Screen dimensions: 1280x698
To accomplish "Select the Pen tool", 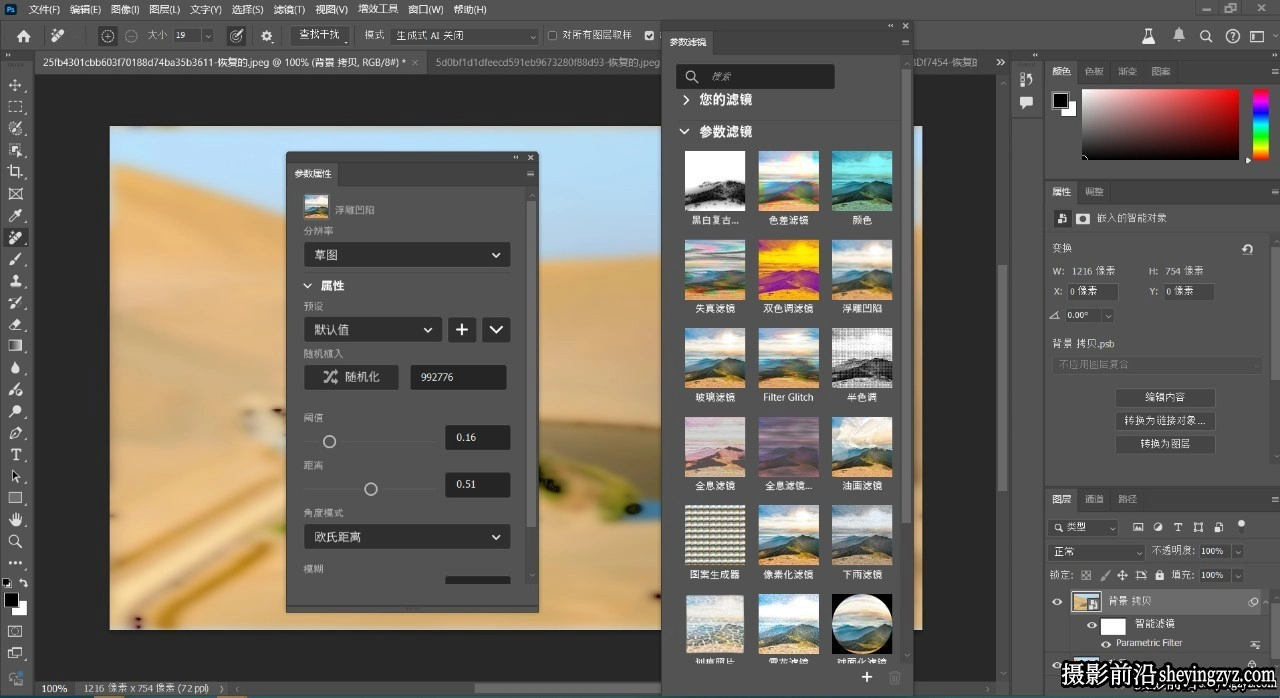I will pyautogui.click(x=15, y=433).
